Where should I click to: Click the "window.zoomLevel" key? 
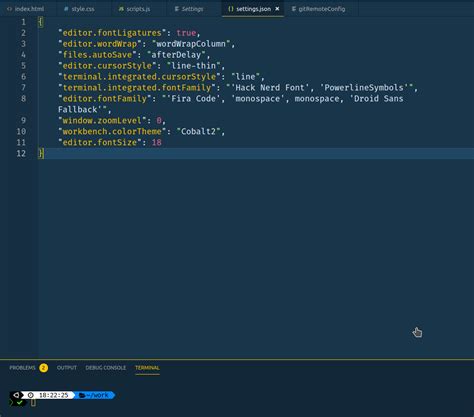[102, 120]
